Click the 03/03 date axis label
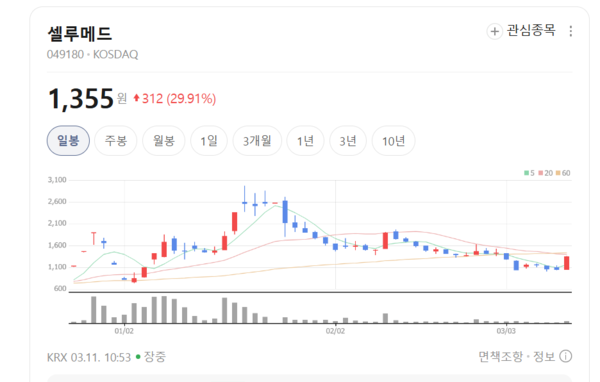The width and height of the screenshot is (600, 382). (506, 331)
